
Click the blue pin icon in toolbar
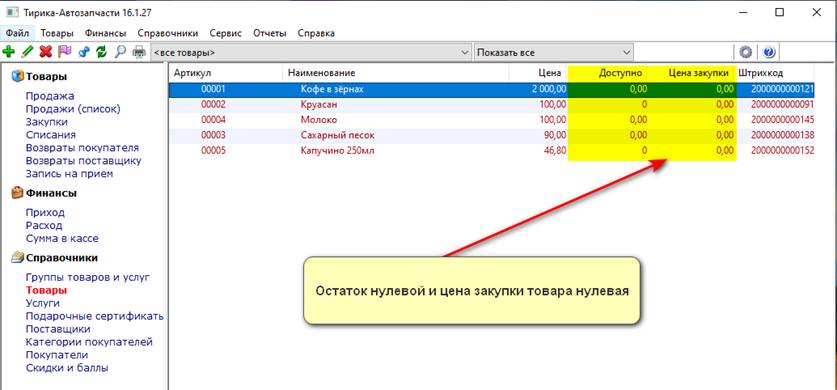pos(83,52)
